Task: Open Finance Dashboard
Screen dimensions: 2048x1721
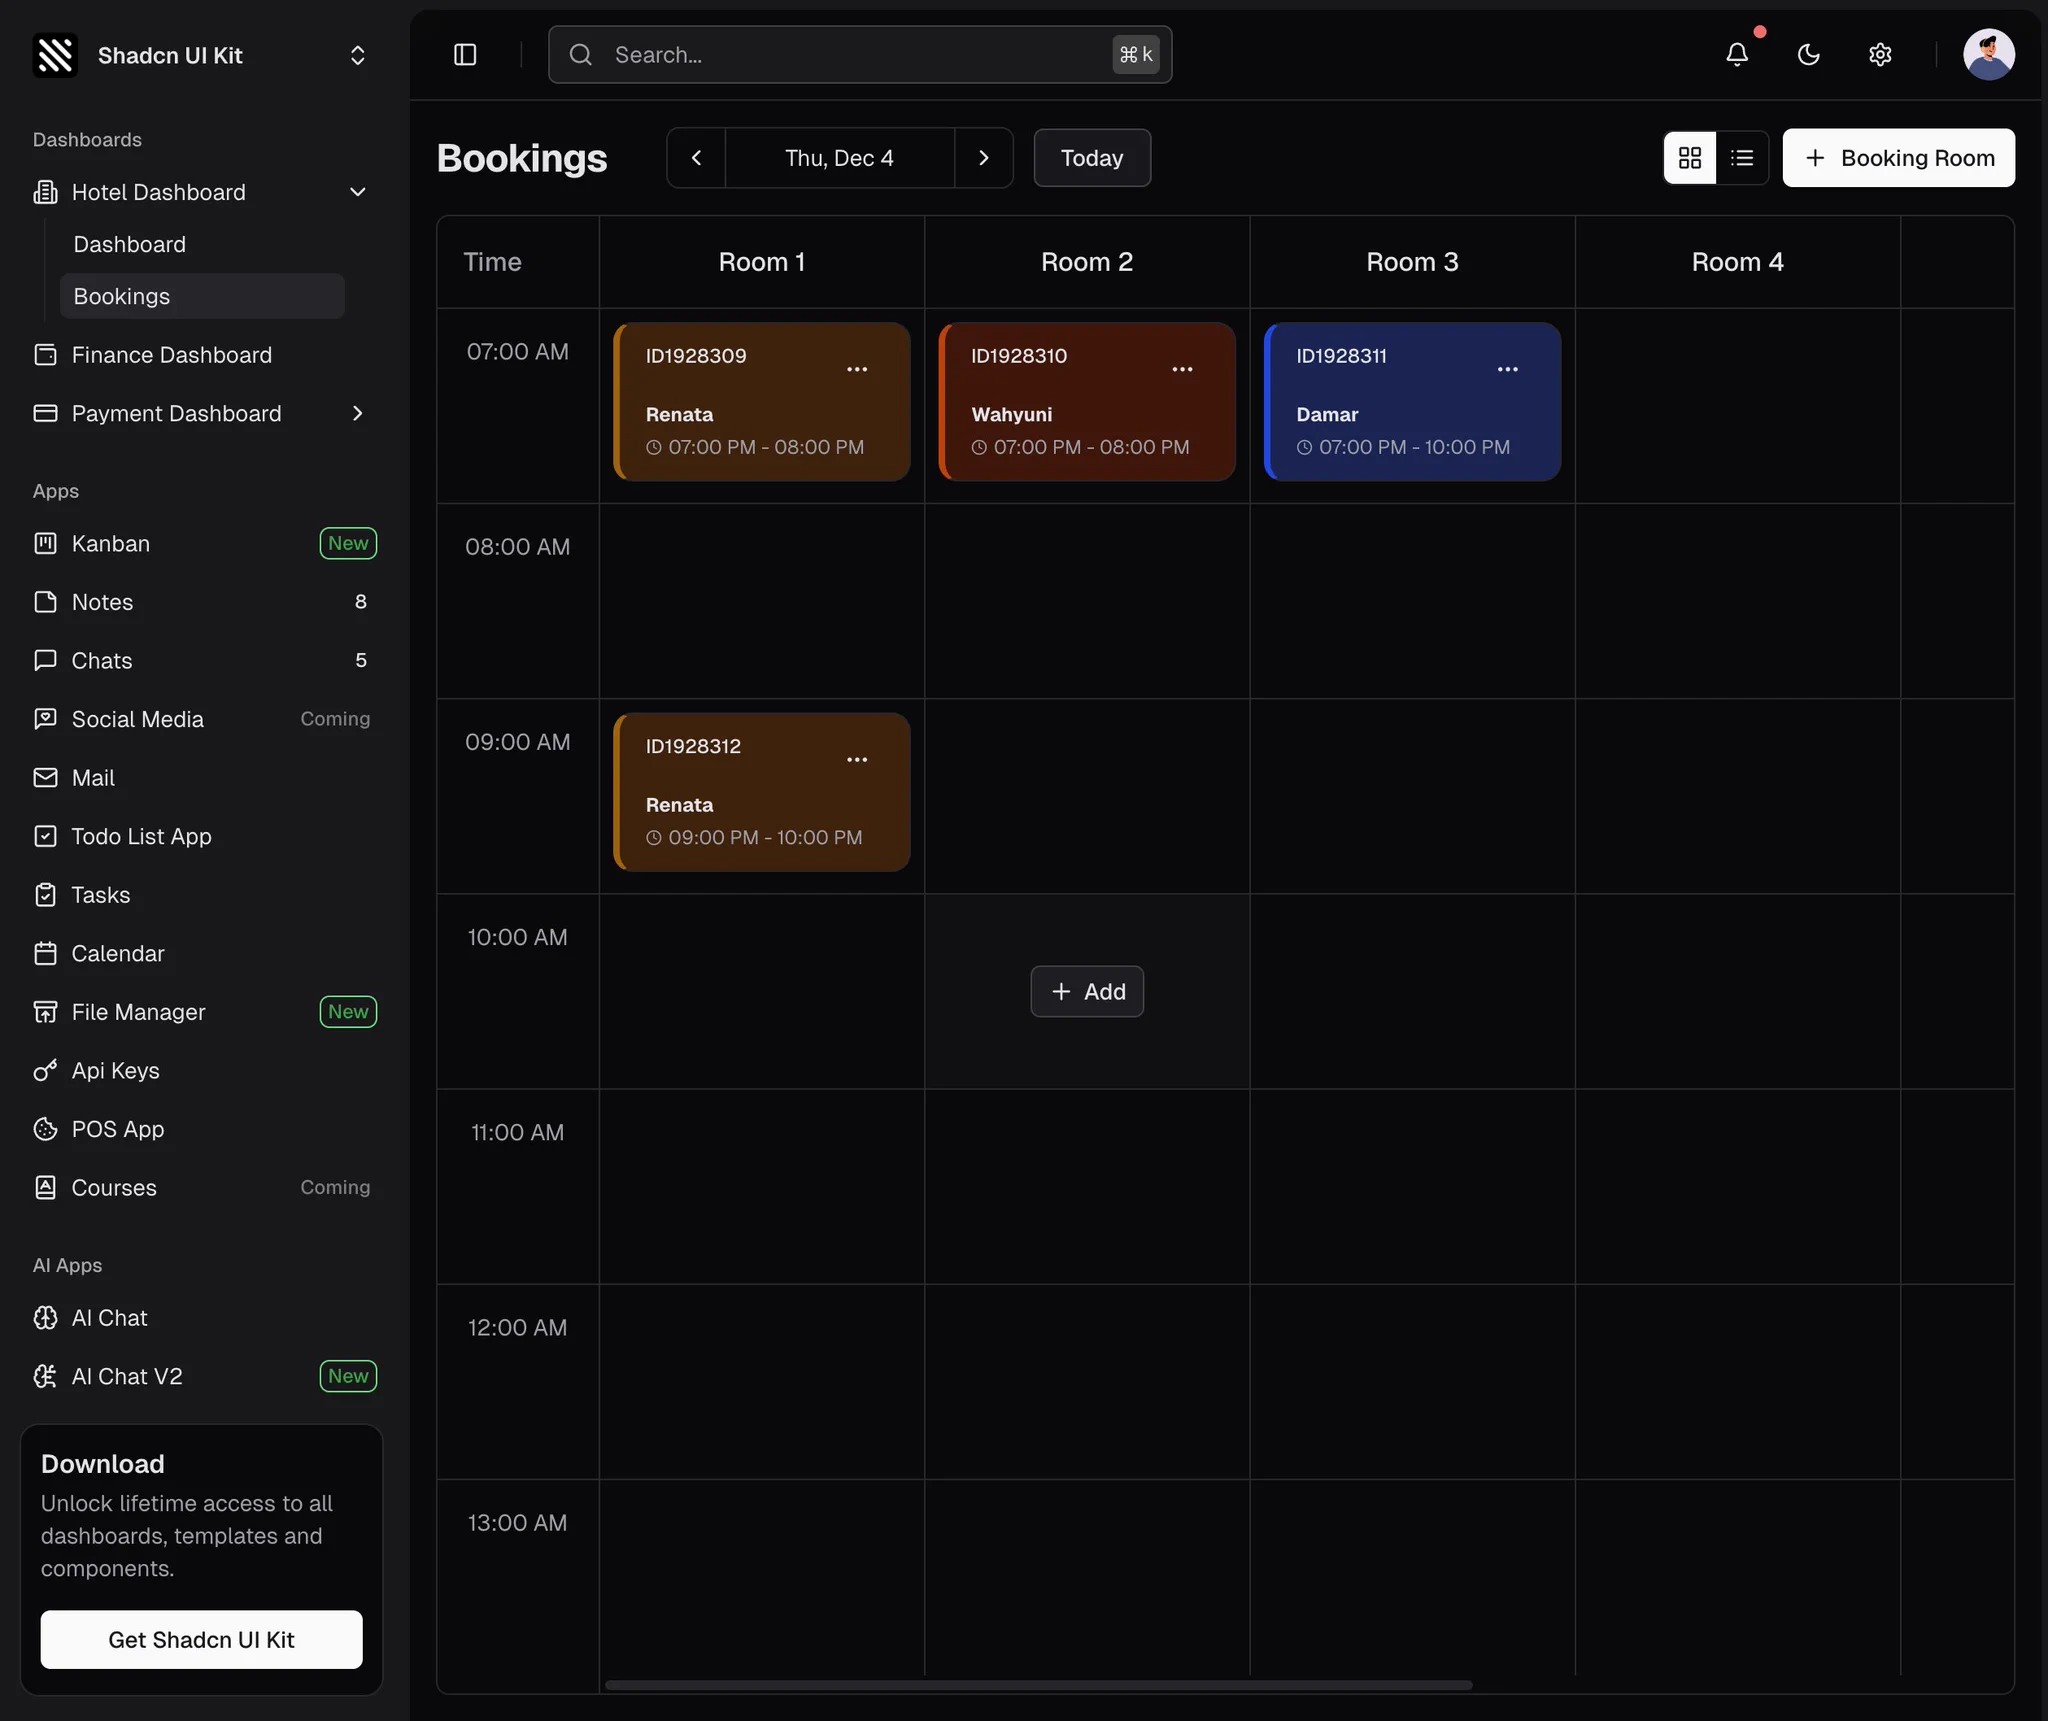Action: coord(200,355)
